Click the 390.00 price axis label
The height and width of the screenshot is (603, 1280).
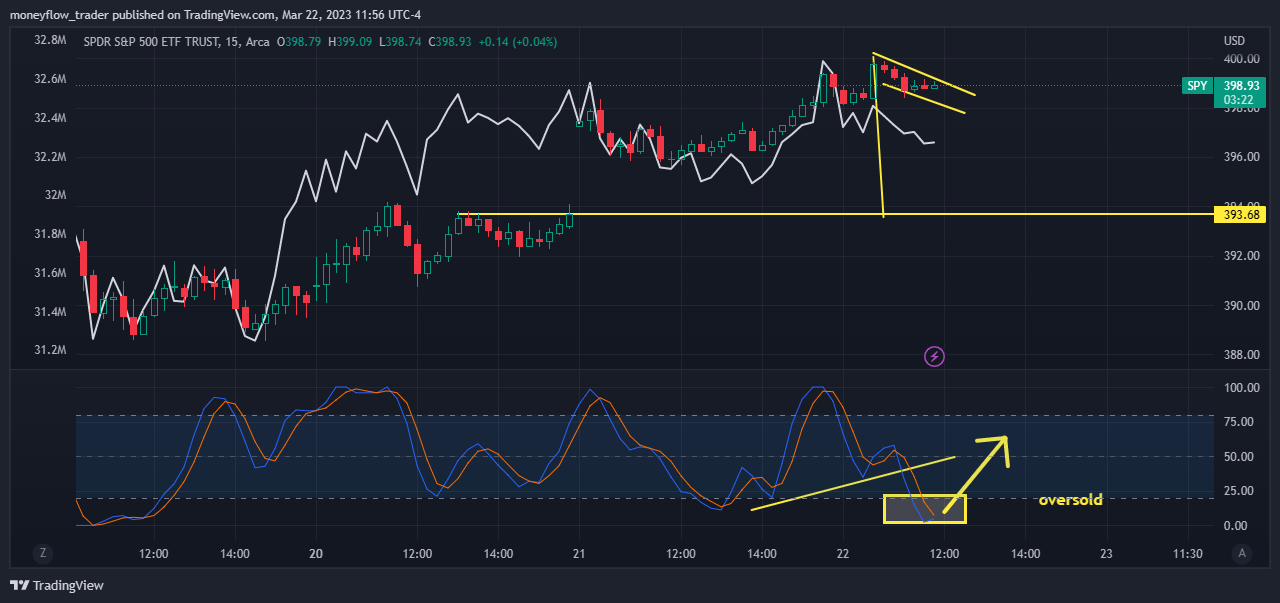1240,305
